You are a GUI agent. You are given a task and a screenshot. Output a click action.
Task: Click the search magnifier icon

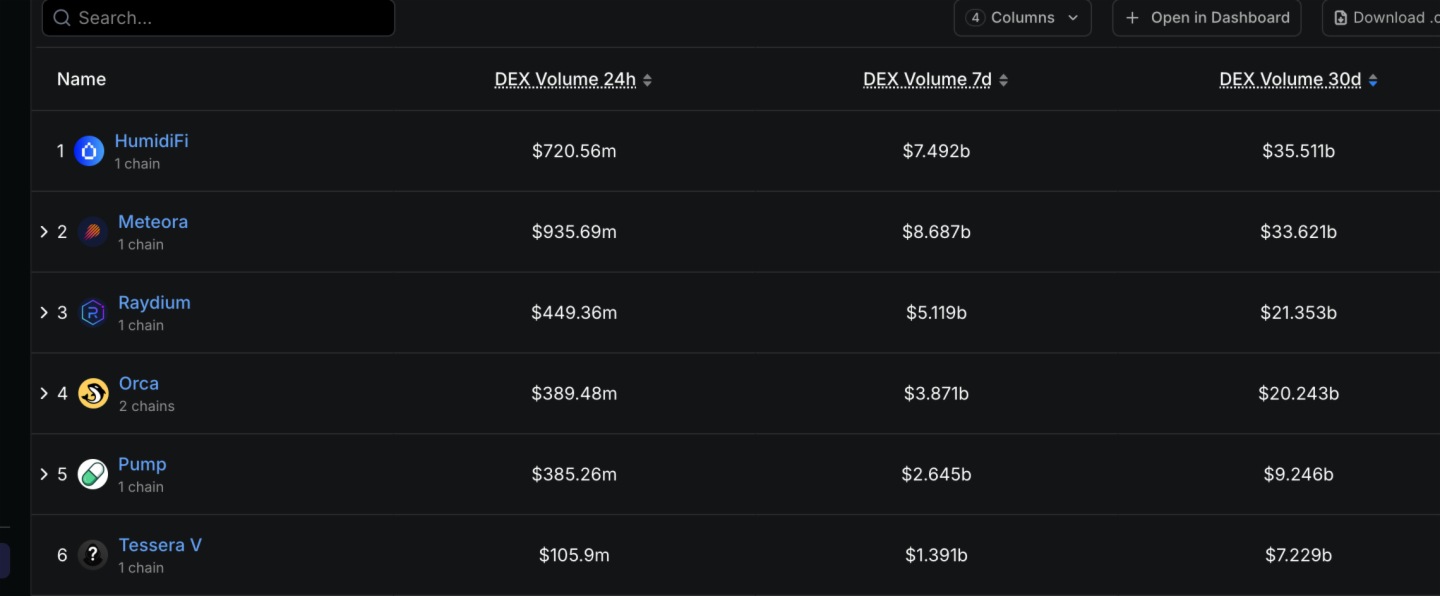pos(62,18)
